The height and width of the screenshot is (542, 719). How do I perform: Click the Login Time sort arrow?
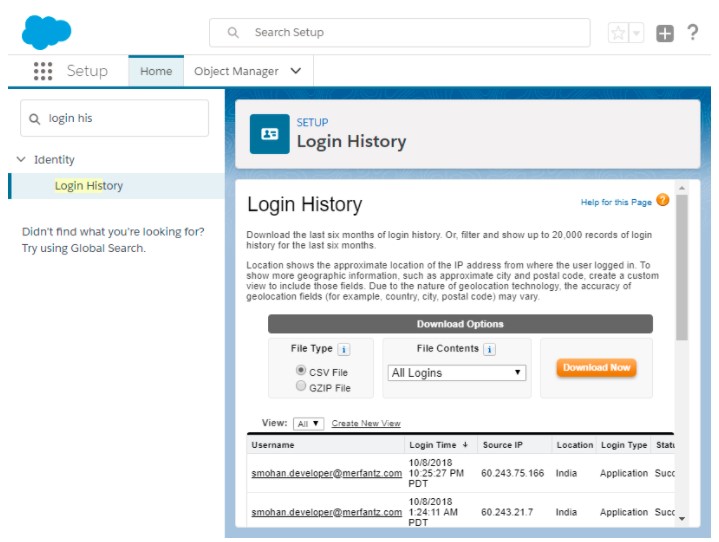[x=465, y=445]
